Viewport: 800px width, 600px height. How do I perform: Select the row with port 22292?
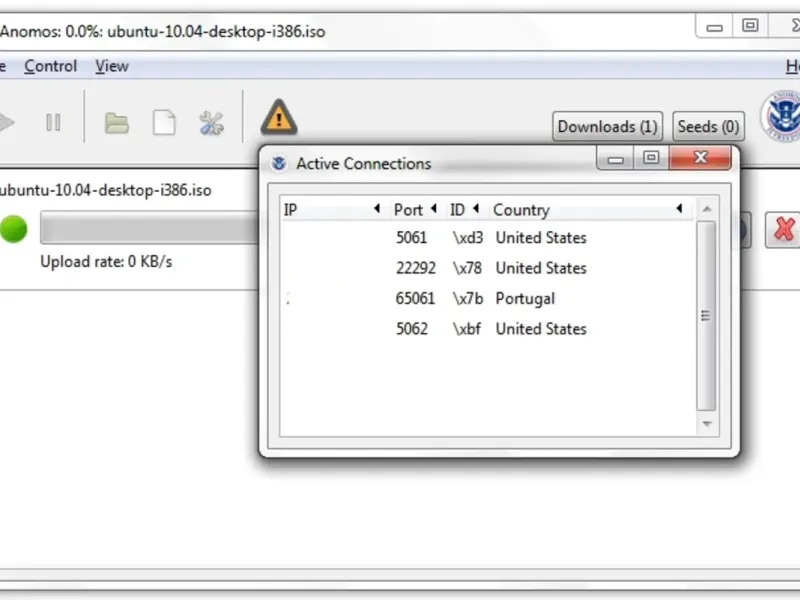pos(487,268)
